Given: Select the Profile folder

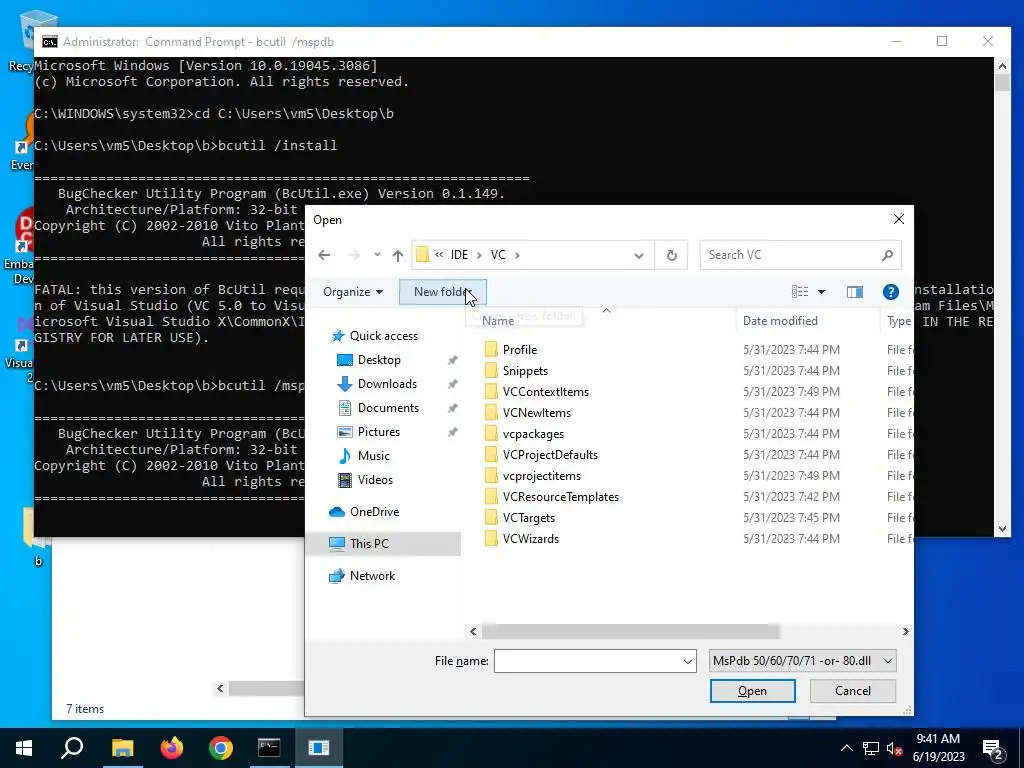Looking at the screenshot, I should (x=519, y=350).
